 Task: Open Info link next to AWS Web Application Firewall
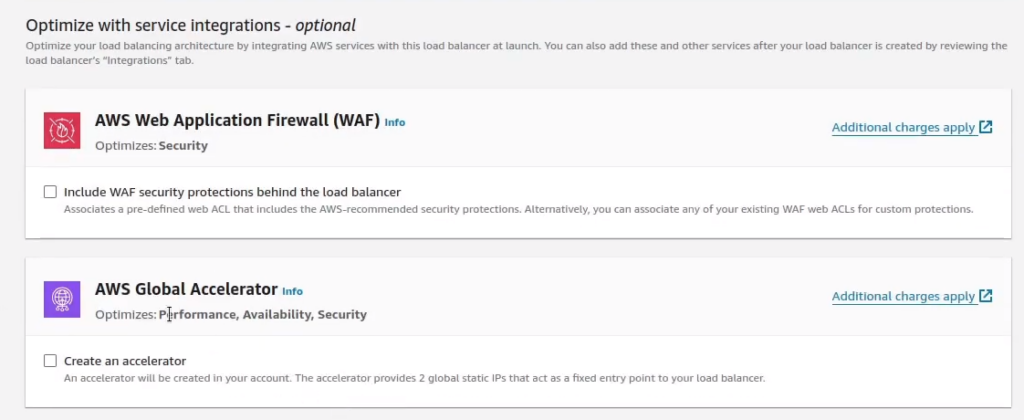point(394,122)
